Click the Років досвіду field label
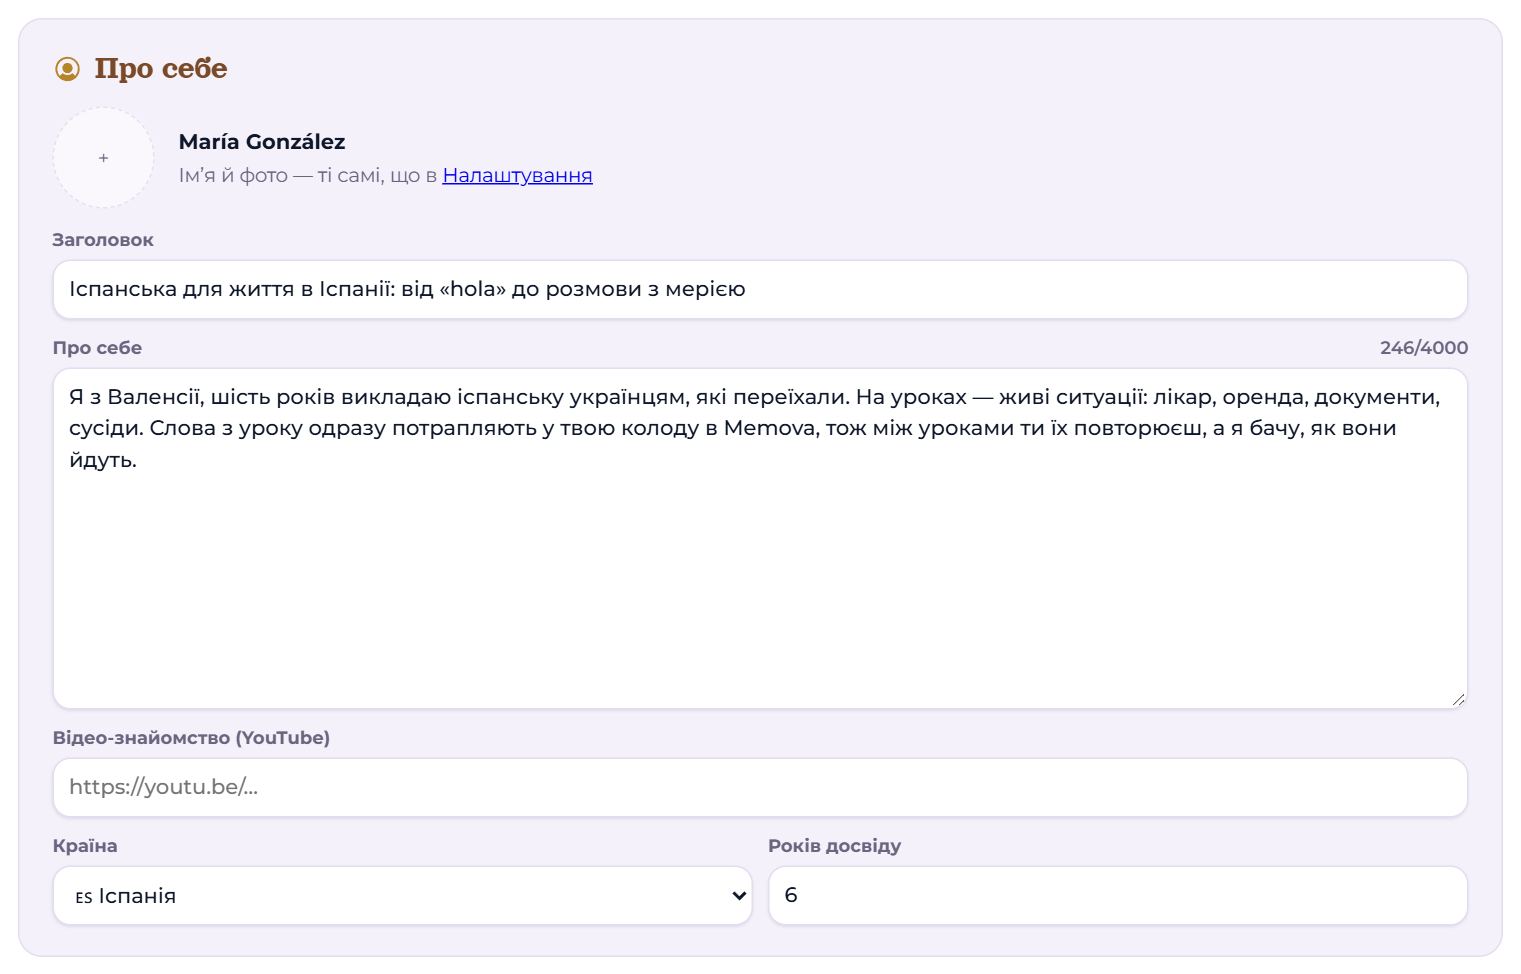The width and height of the screenshot is (1521, 974). pos(835,846)
